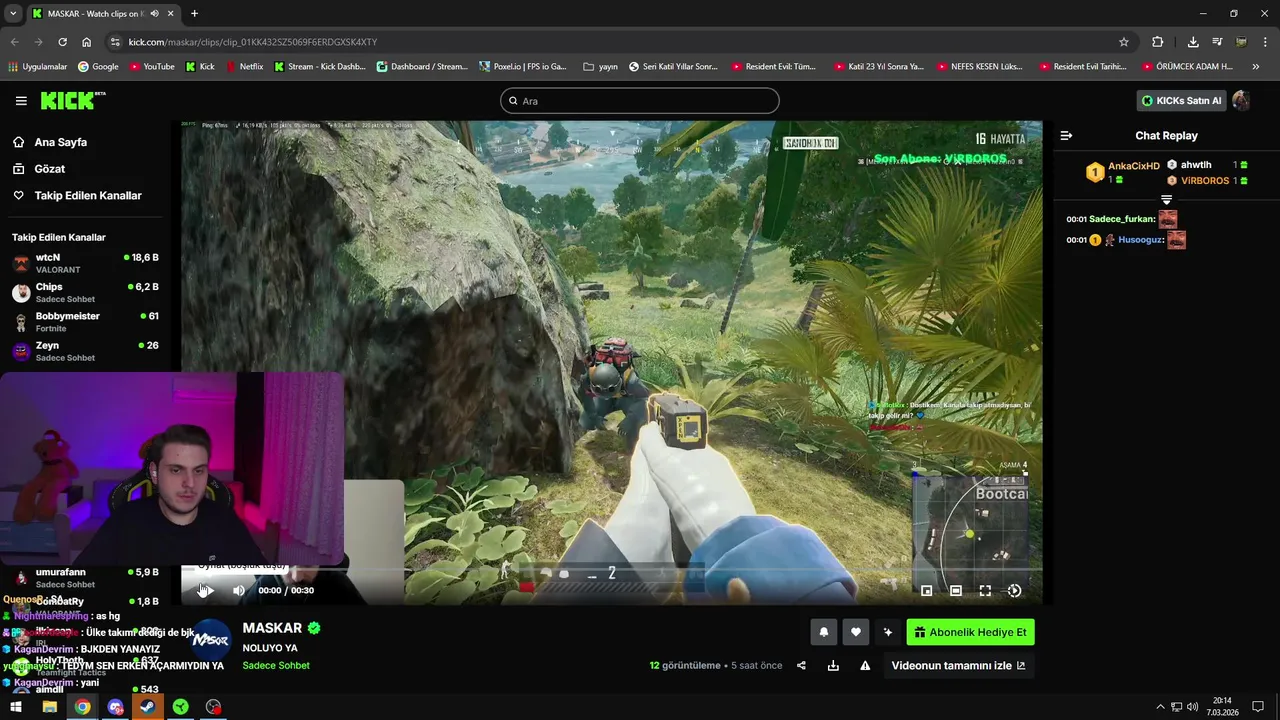Open the wtcN channel
Image resolution: width=1280 pixels, height=720 pixels.
tap(85, 263)
